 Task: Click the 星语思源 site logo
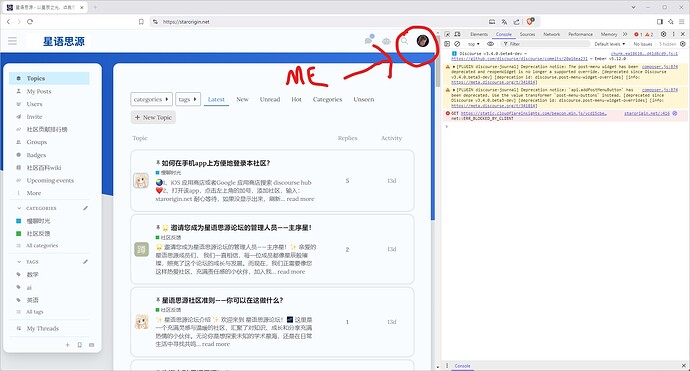click(x=64, y=41)
